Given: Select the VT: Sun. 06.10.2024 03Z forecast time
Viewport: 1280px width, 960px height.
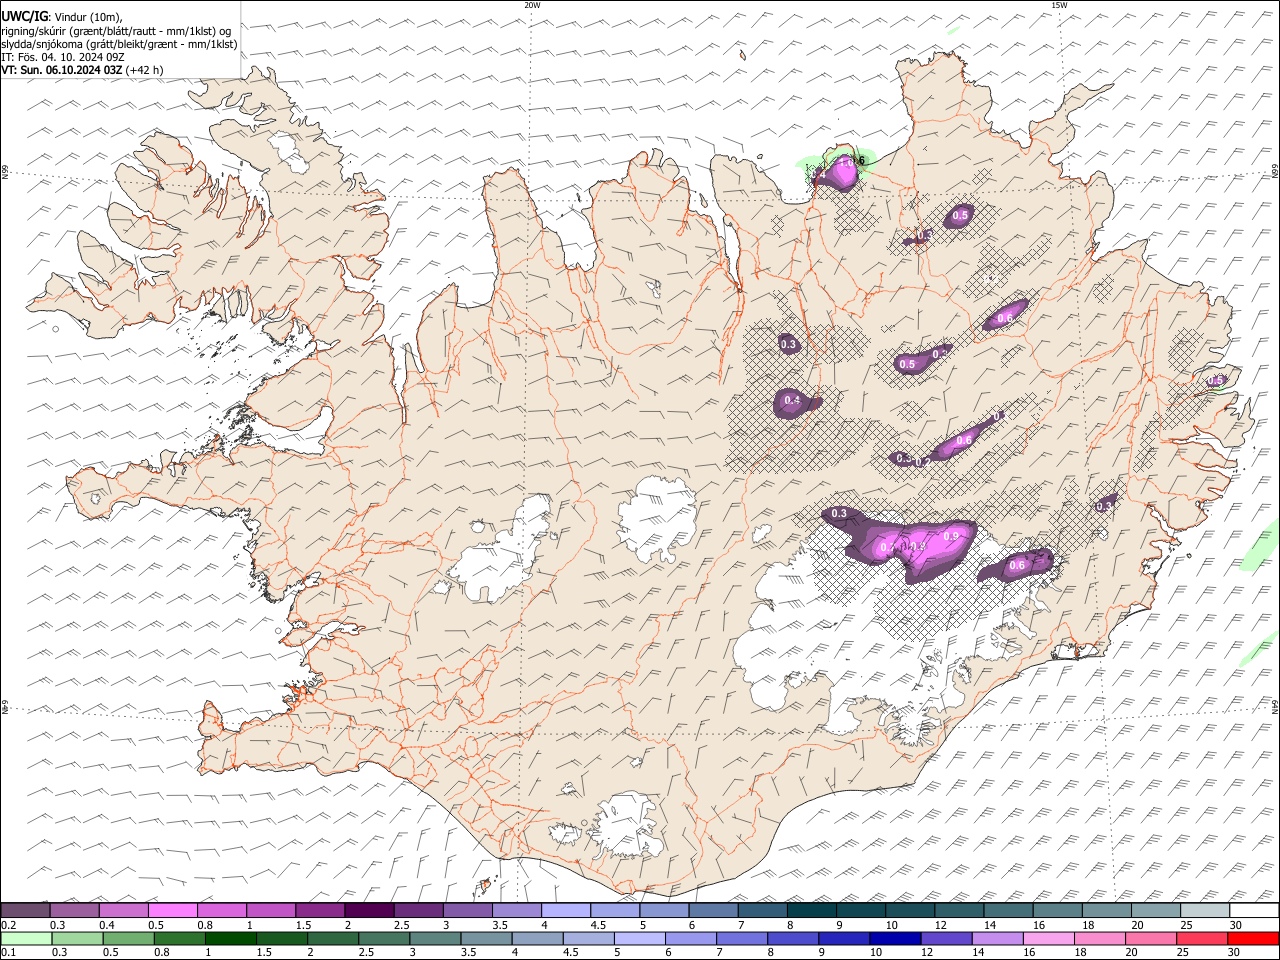Looking at the screenshot, I should 82,70.
